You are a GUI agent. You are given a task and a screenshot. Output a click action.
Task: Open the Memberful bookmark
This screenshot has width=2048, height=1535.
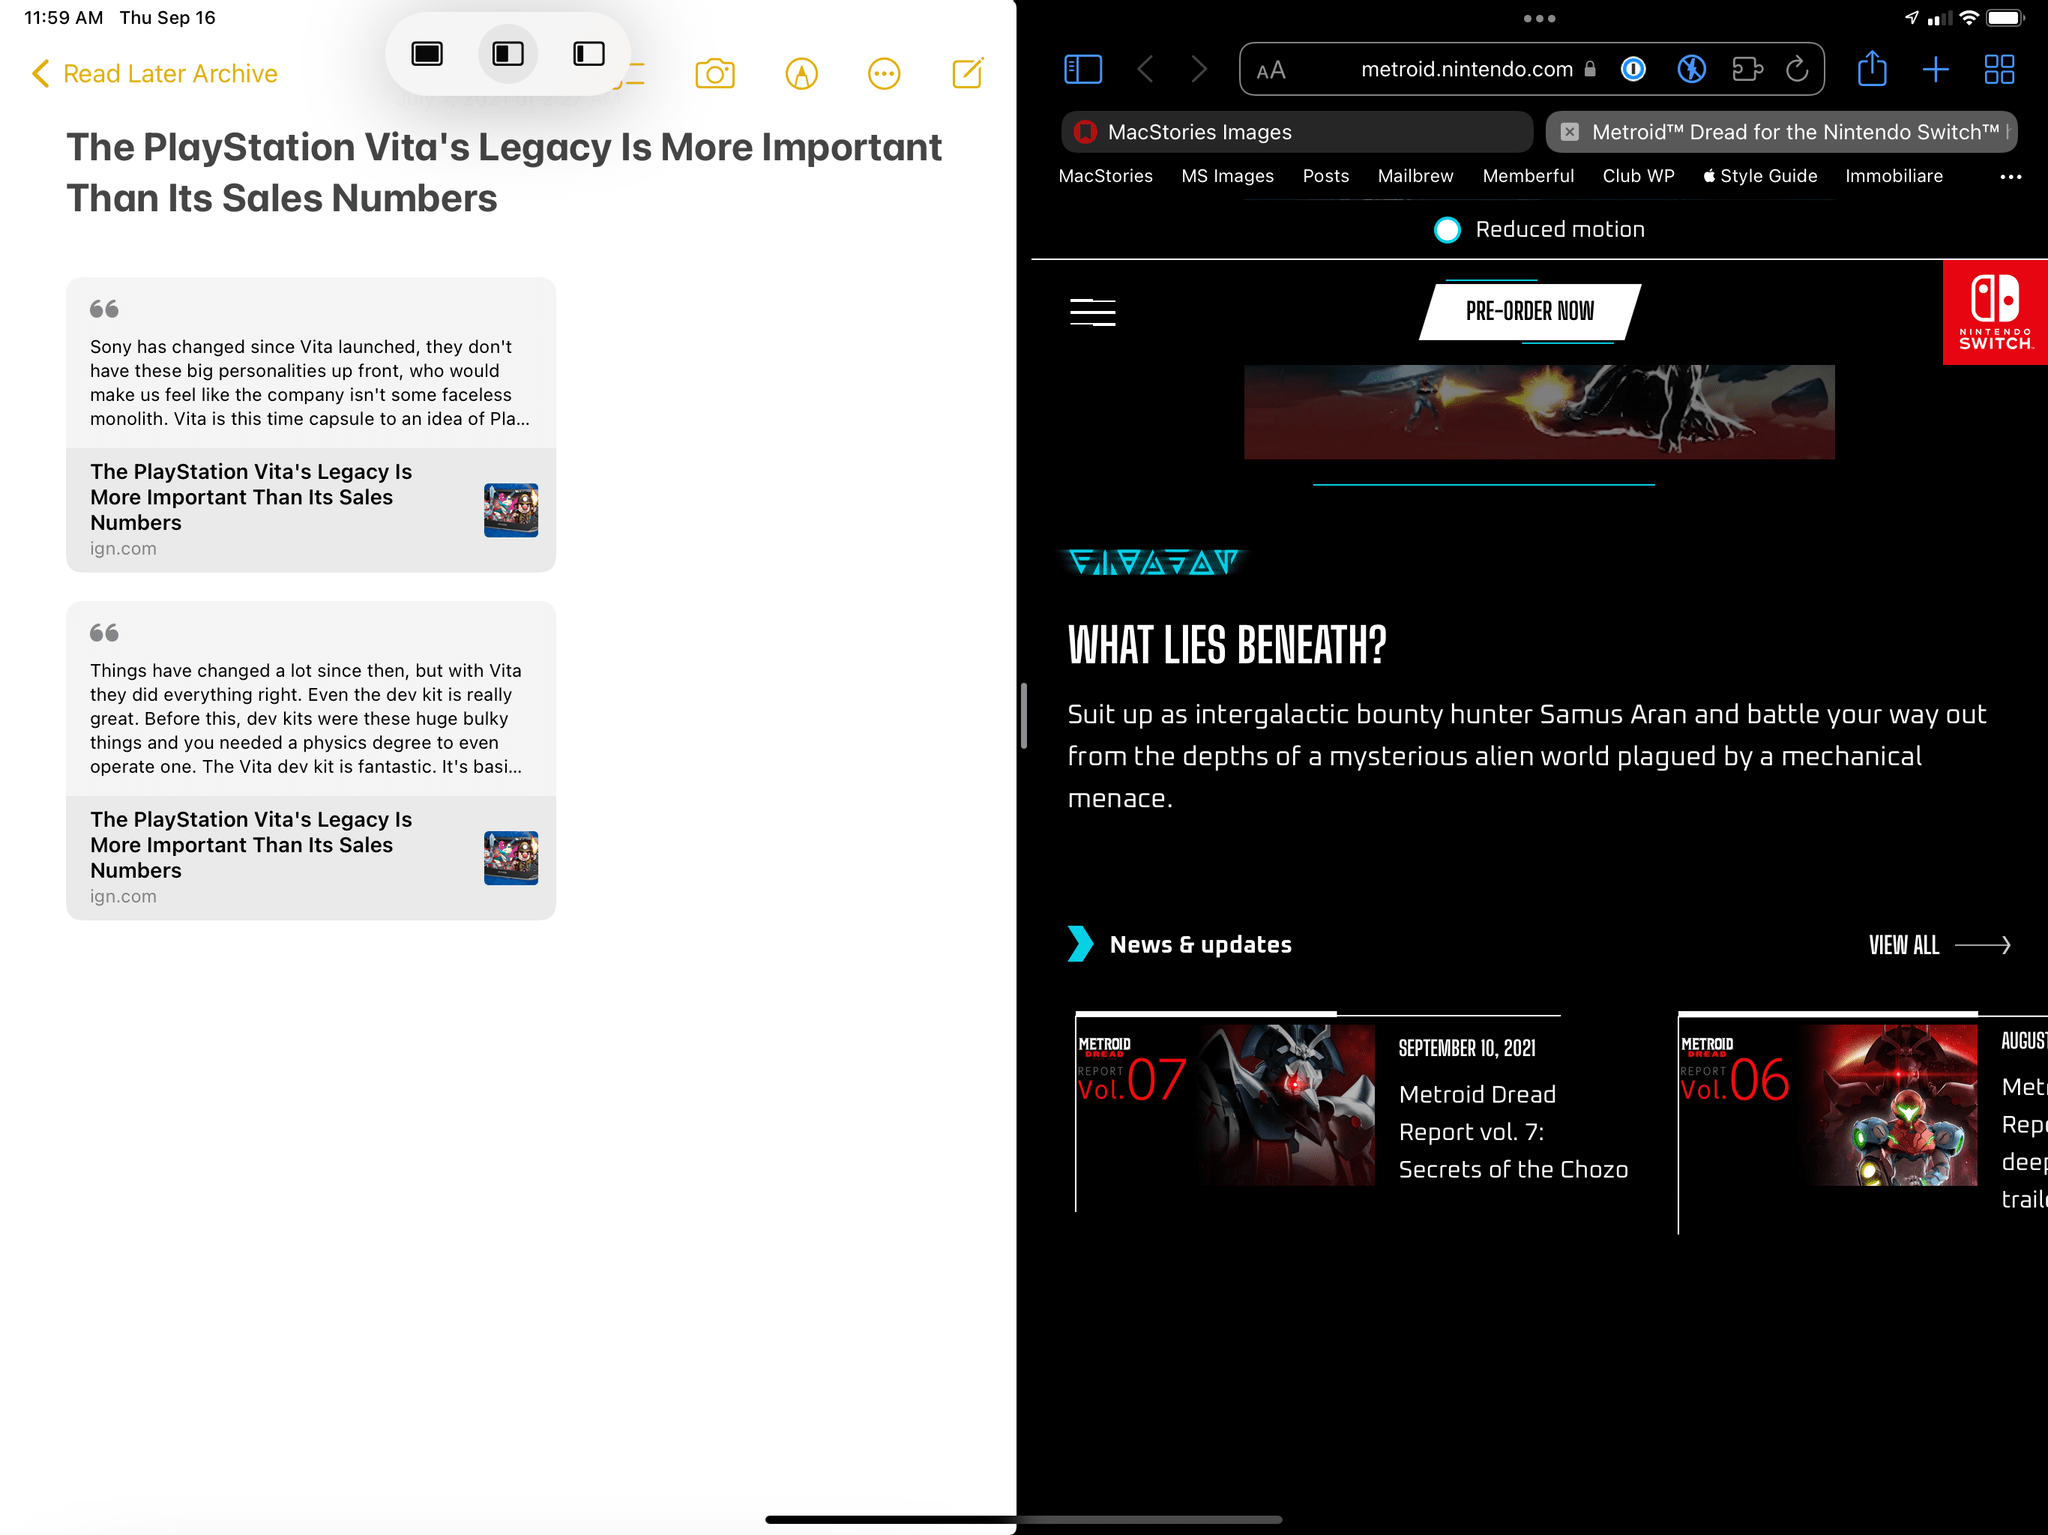1528,176
